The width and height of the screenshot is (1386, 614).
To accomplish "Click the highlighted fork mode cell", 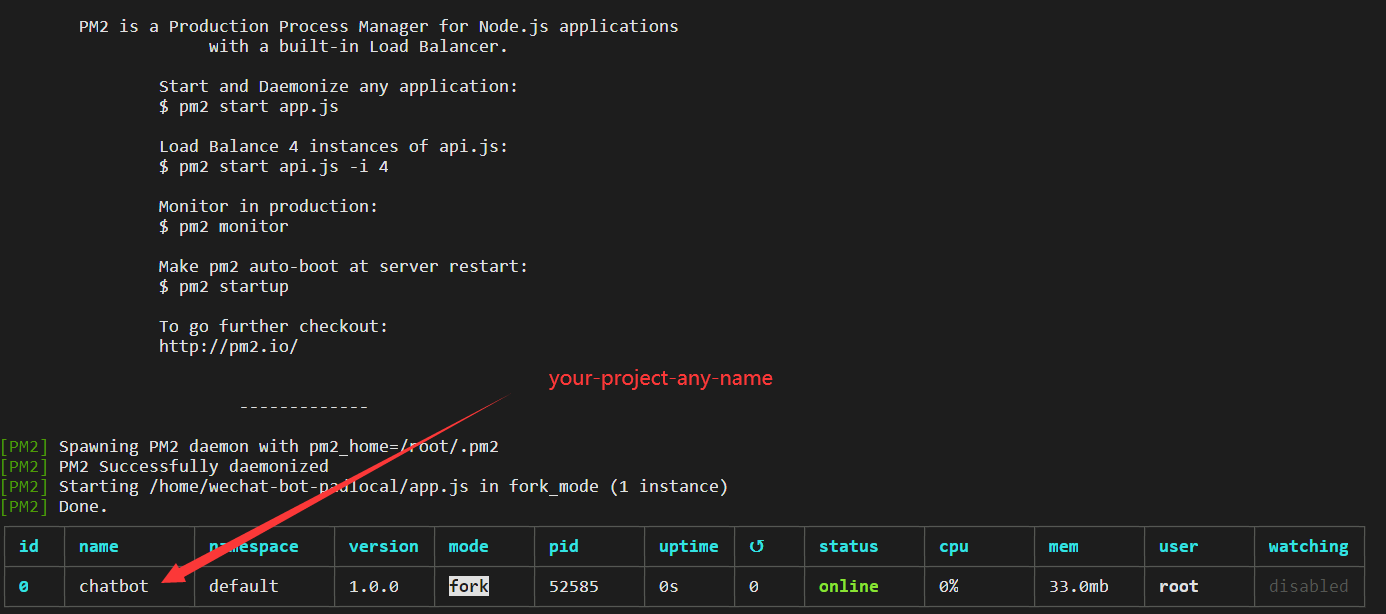I will (468, 586).
